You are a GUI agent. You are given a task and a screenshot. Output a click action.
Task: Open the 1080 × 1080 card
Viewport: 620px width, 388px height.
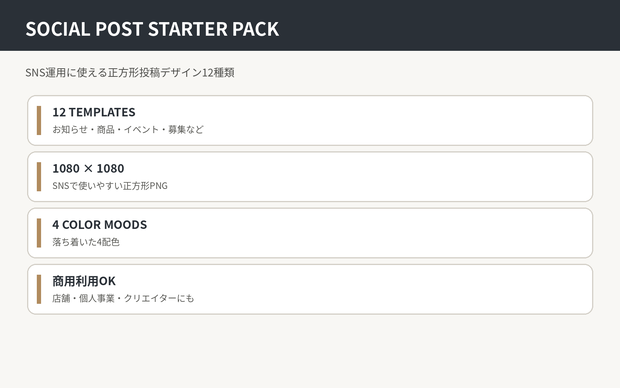310,176
